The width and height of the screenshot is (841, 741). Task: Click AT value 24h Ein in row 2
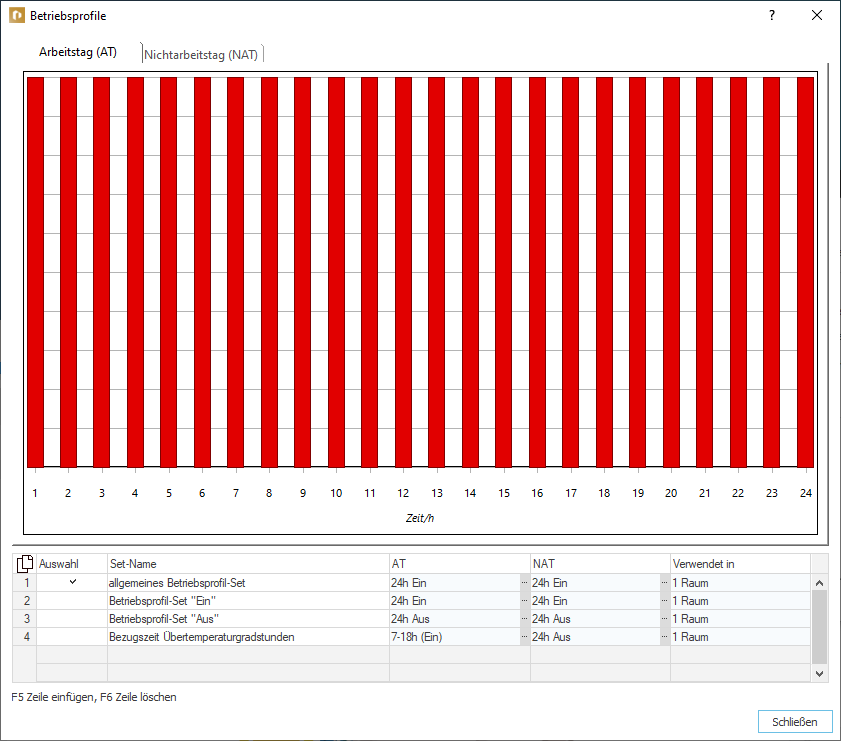(x=409, y=601)
